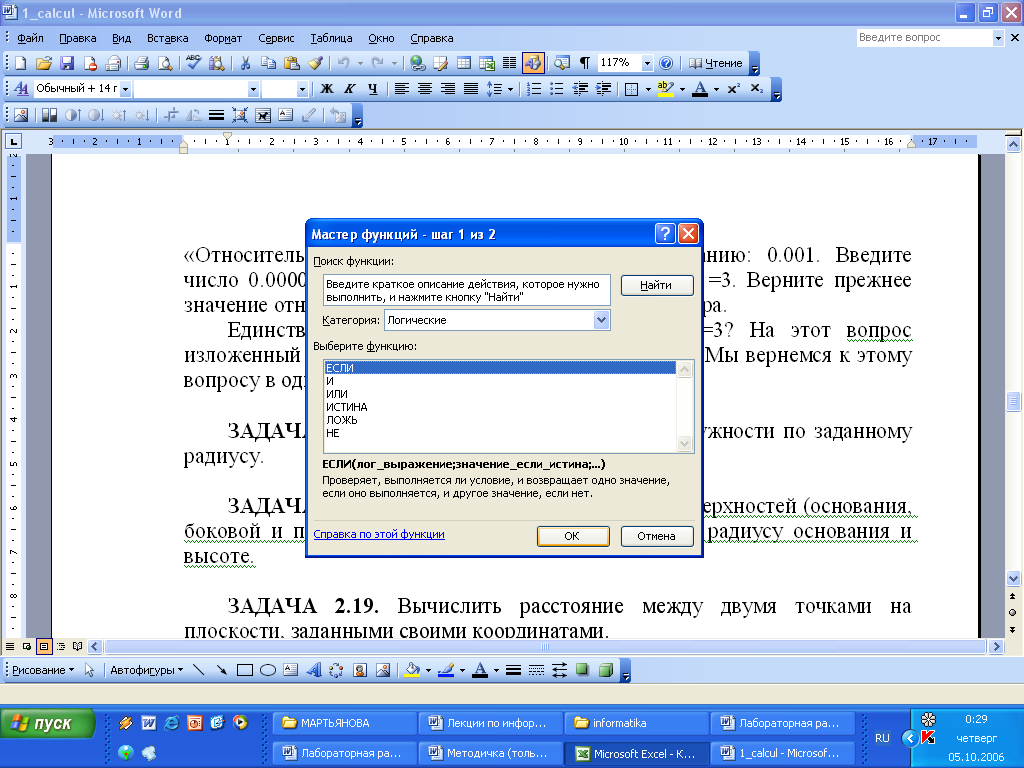Toggle bulleted list

pyautogui.click(x=557, y=89)
